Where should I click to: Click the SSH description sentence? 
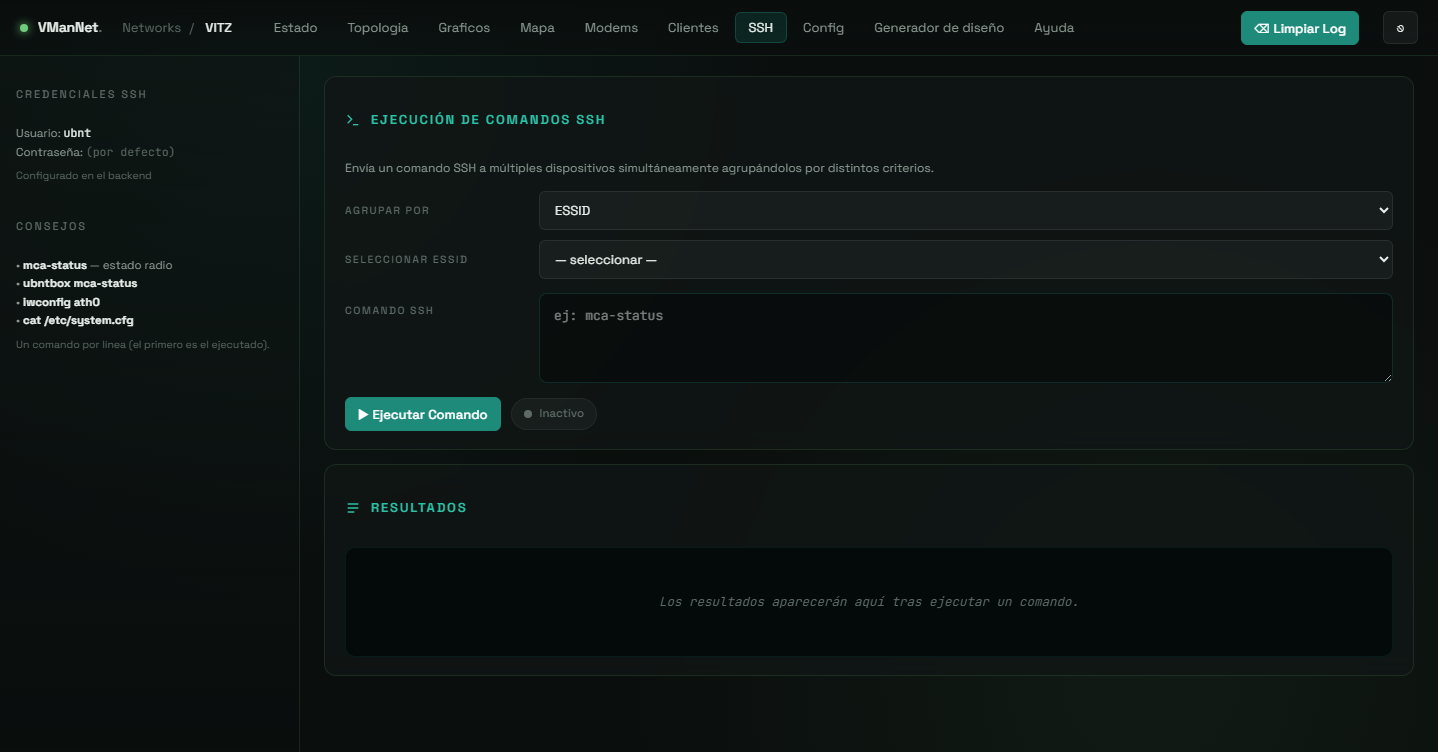[639, 168]
